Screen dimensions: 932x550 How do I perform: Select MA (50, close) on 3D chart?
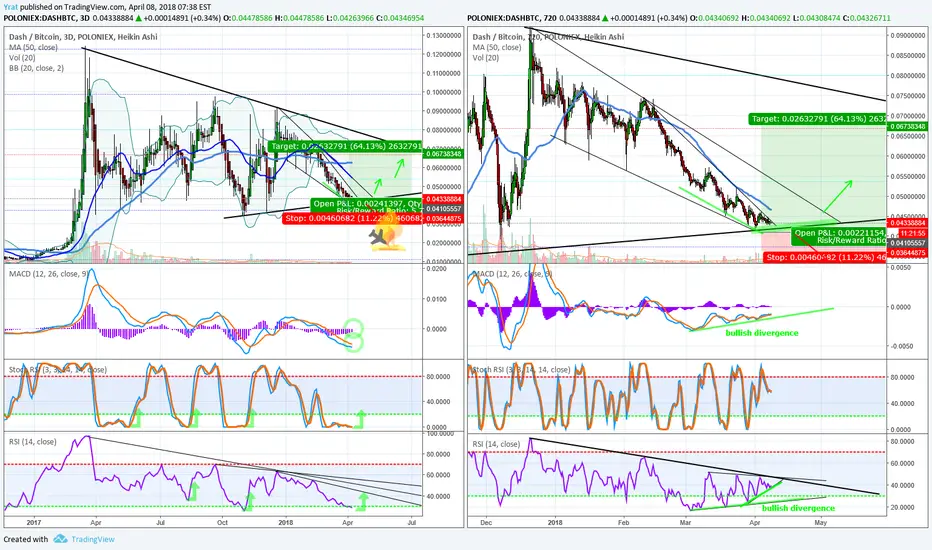(33, 47)
